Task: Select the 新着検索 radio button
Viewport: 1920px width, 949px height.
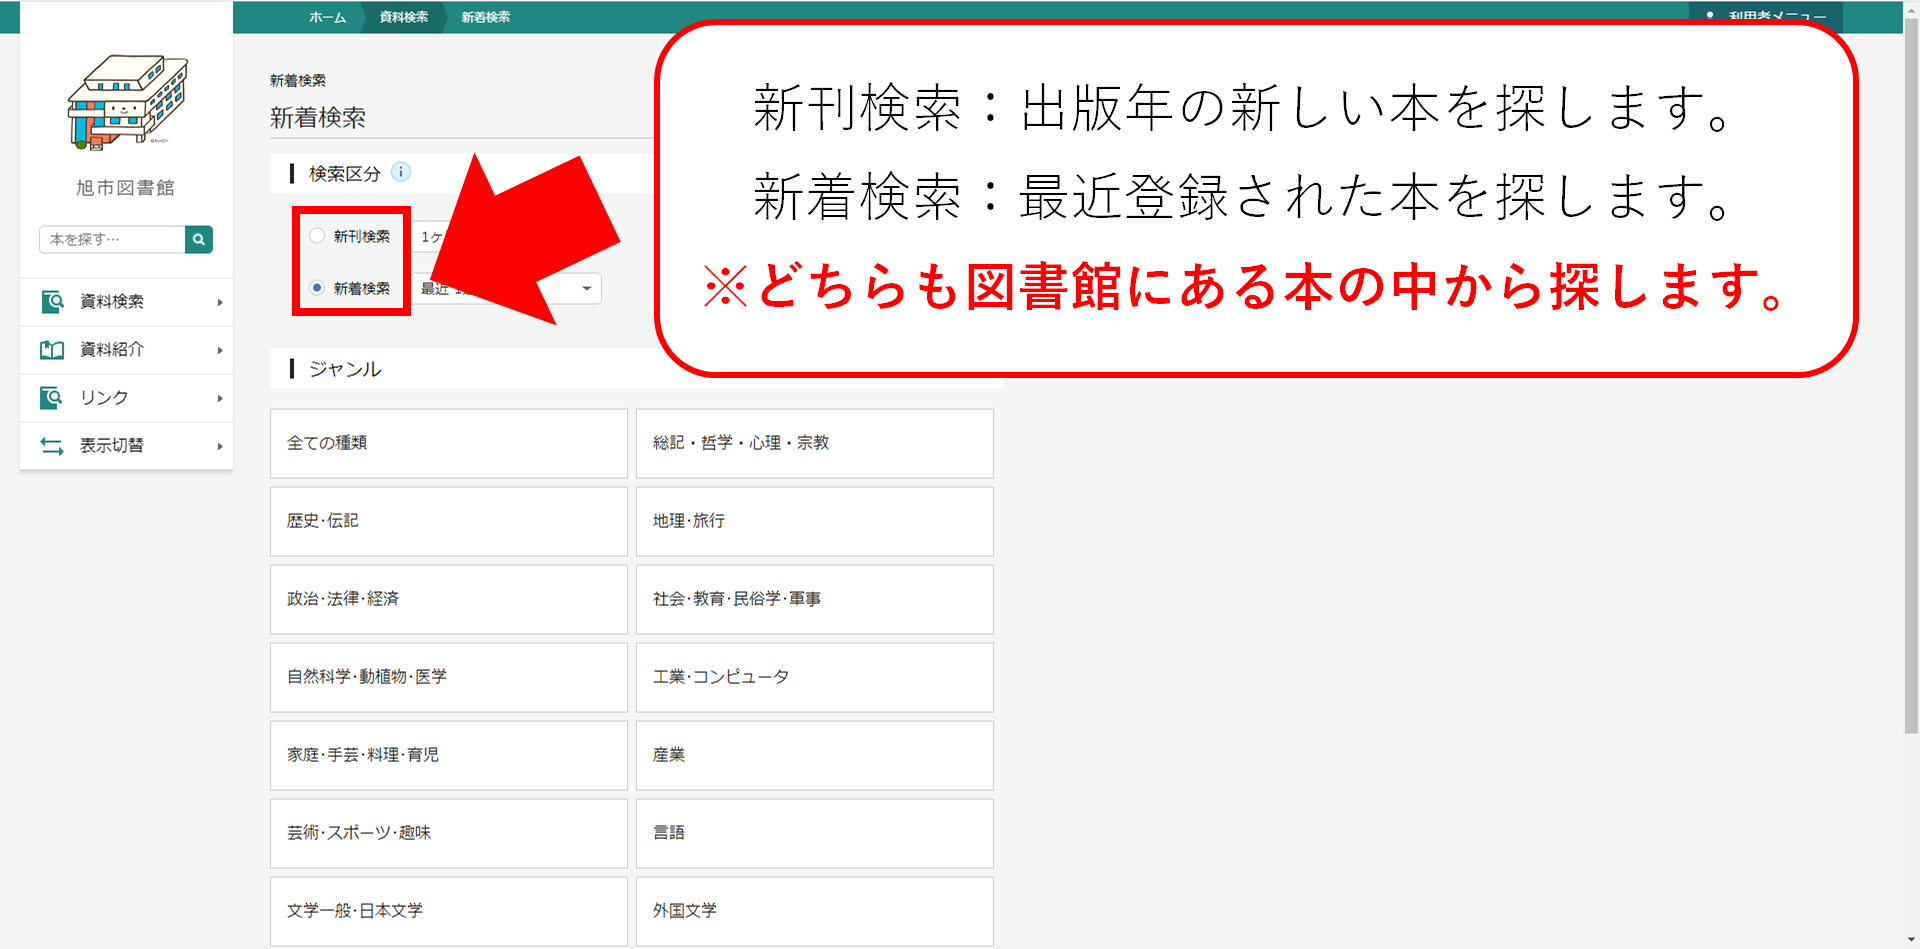Action: 317,288
